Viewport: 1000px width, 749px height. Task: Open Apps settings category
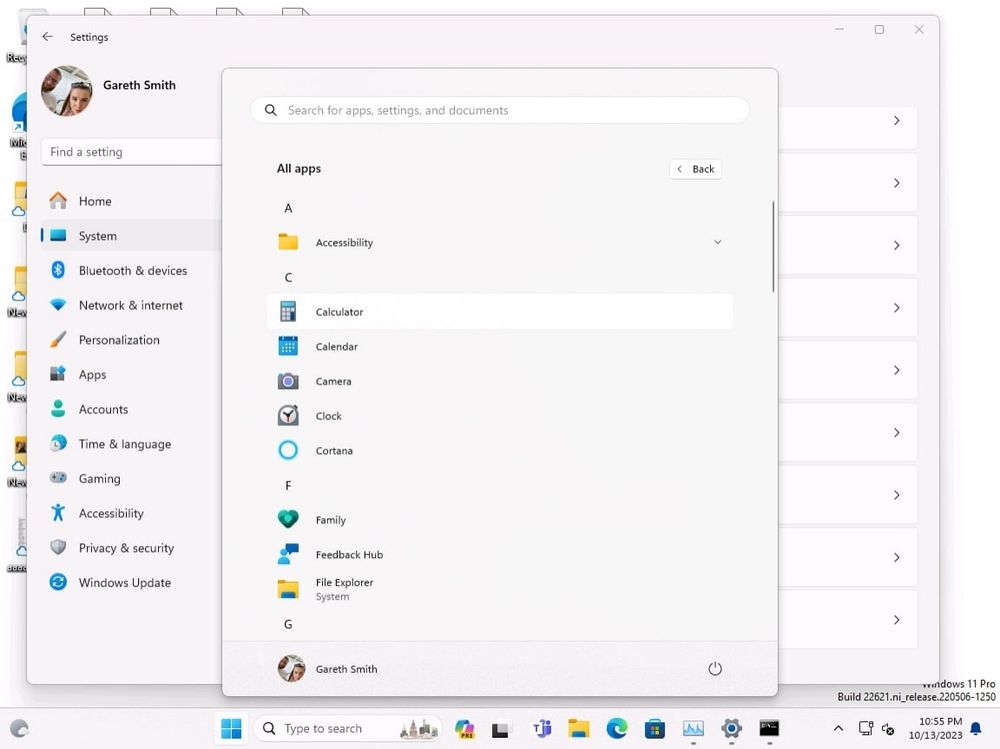coord(131,374)
